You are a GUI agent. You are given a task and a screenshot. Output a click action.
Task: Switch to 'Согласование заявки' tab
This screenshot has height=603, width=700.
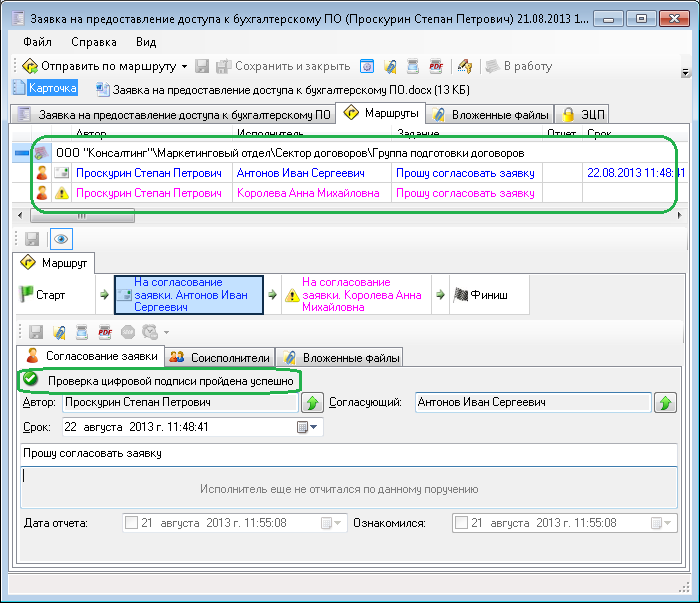(x=91, y=356)
